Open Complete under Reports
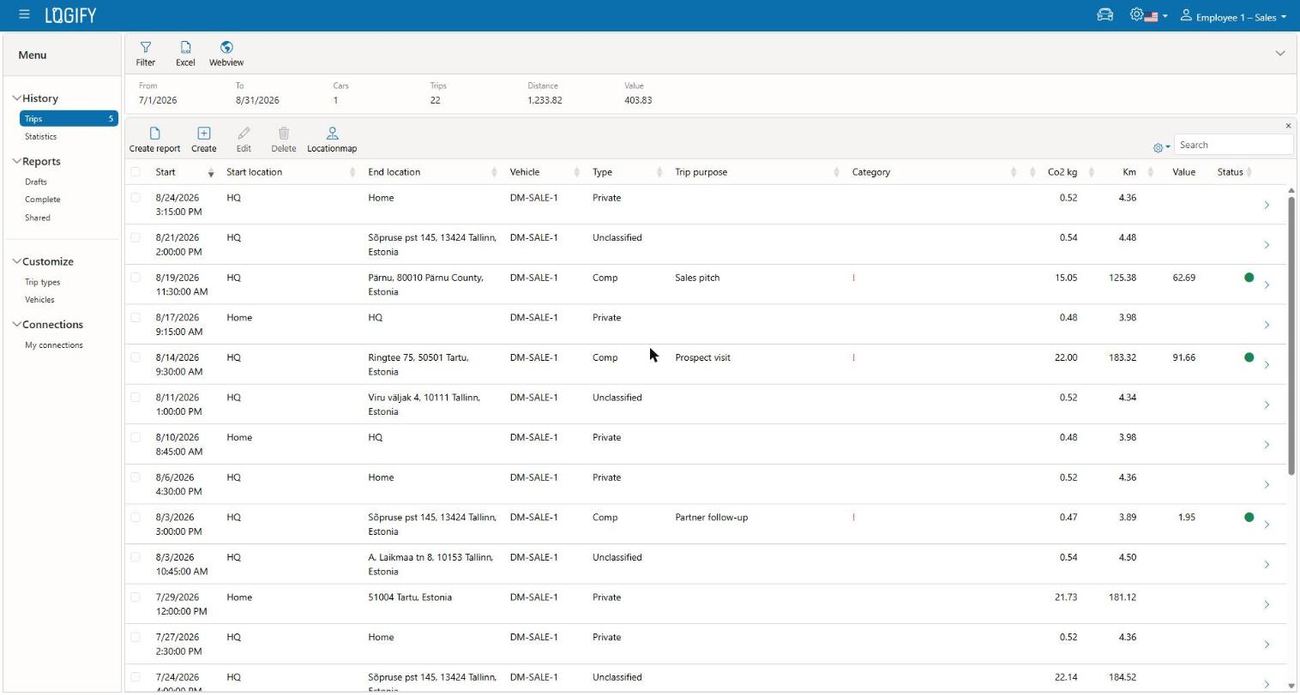 click(43, 200)
